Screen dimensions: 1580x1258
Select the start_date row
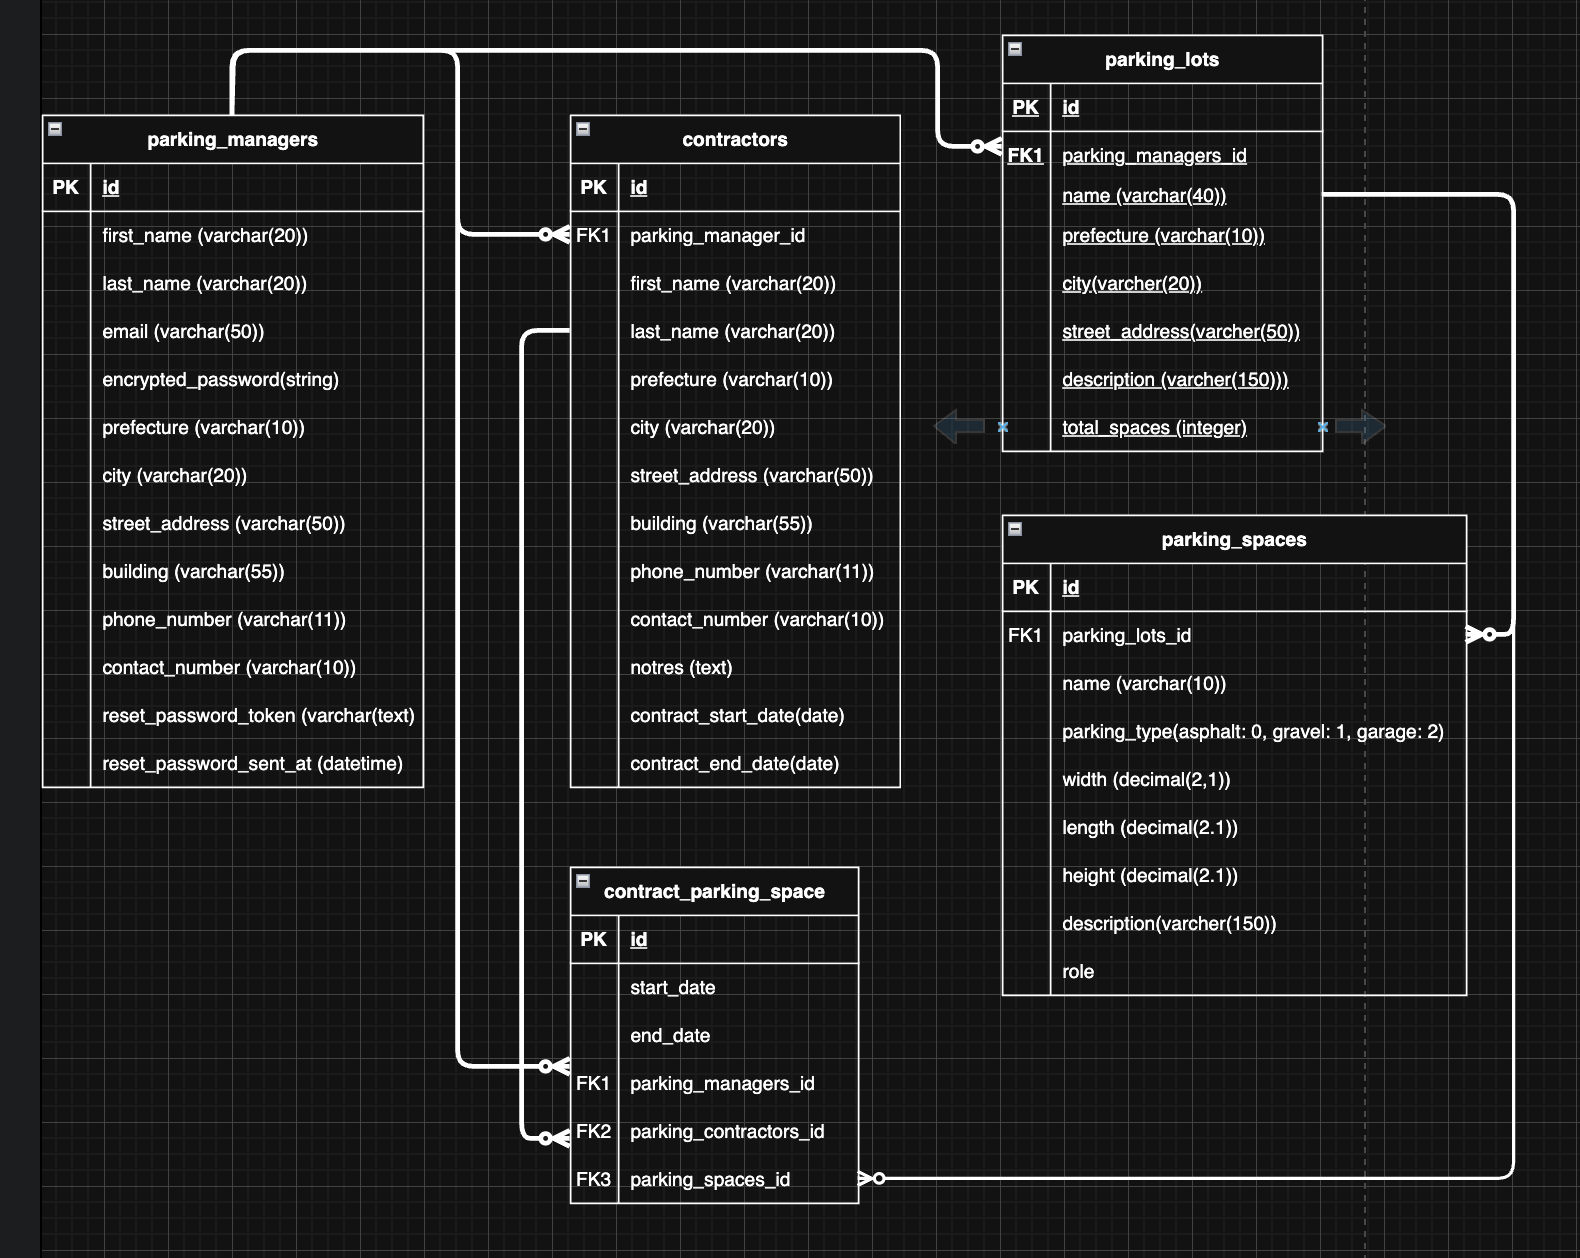pos(714,988)
